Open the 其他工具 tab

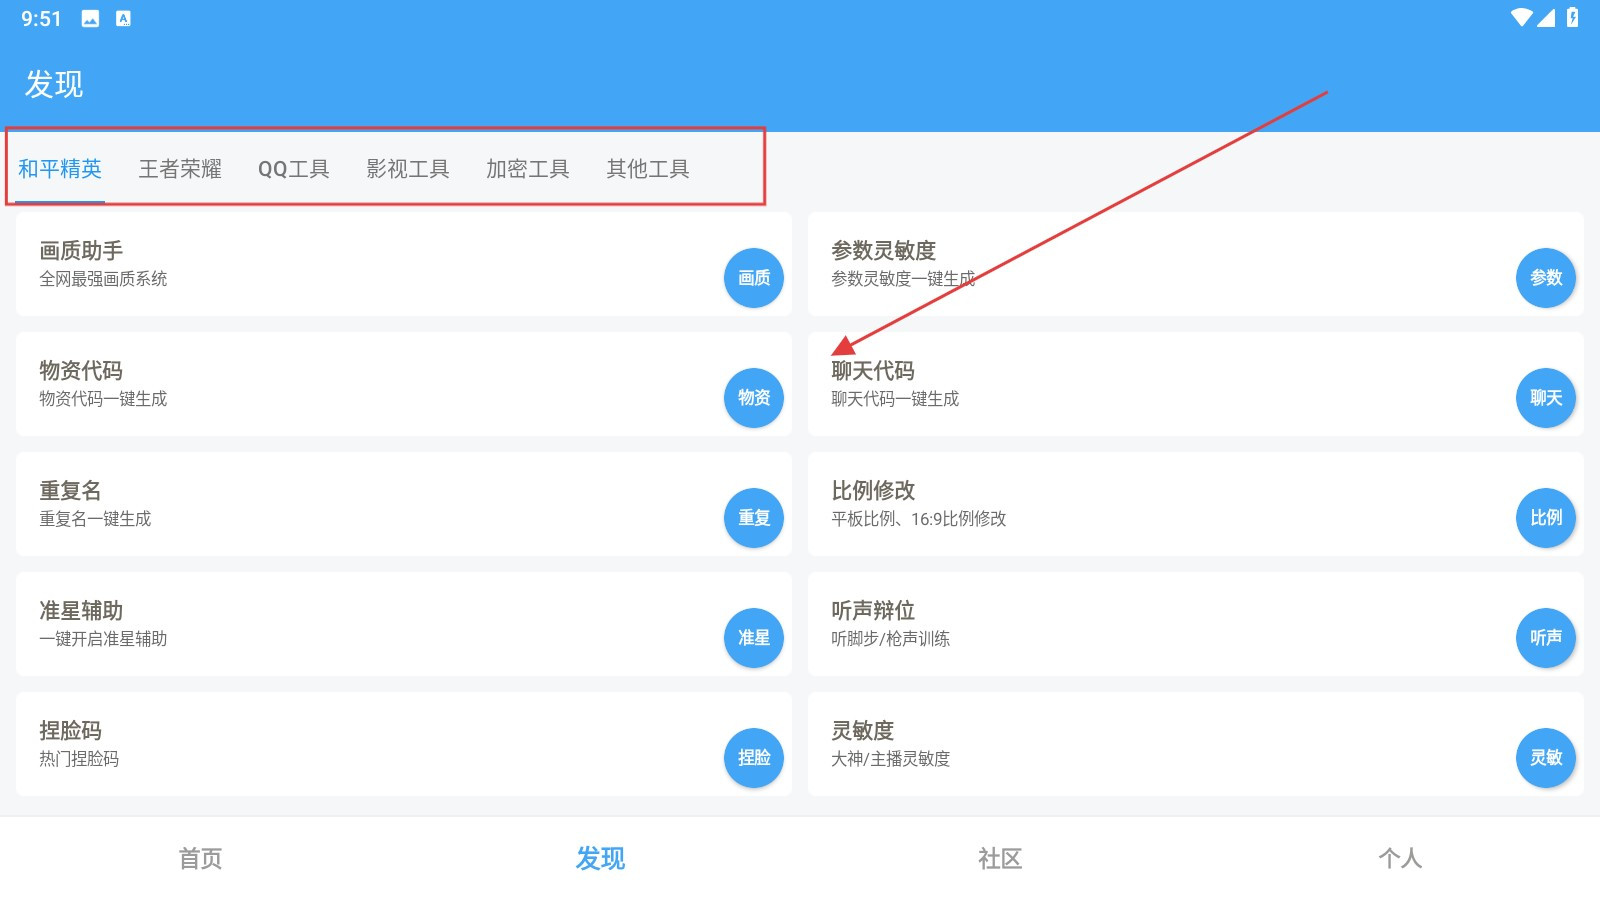pyautogui.click(x=648, y=168)
